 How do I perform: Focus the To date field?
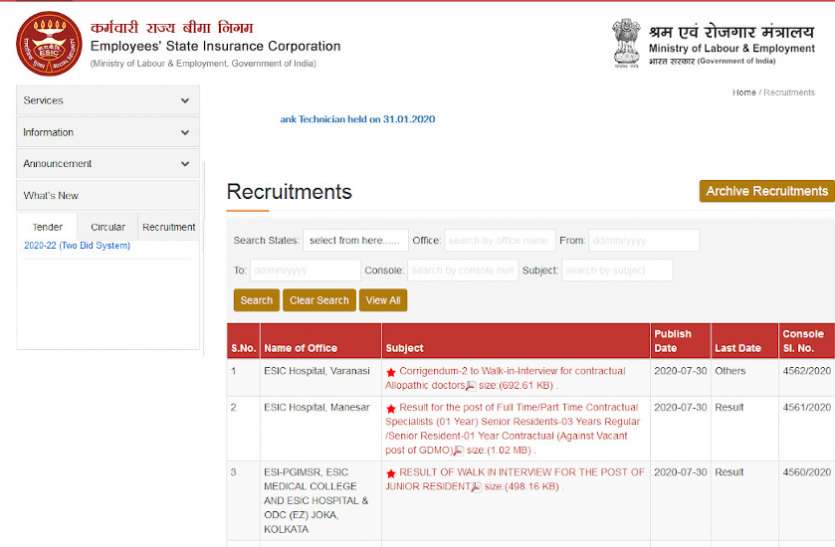305,270
